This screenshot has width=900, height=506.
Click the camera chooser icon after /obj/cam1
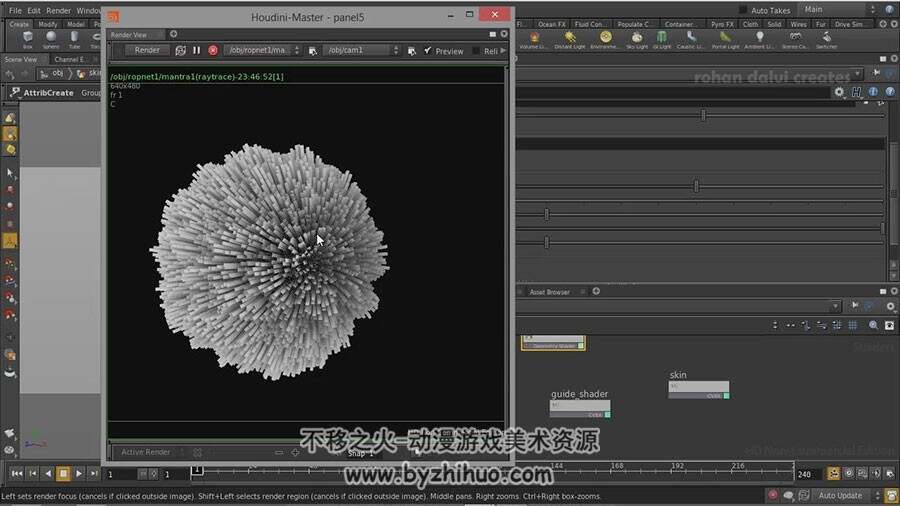412,51
